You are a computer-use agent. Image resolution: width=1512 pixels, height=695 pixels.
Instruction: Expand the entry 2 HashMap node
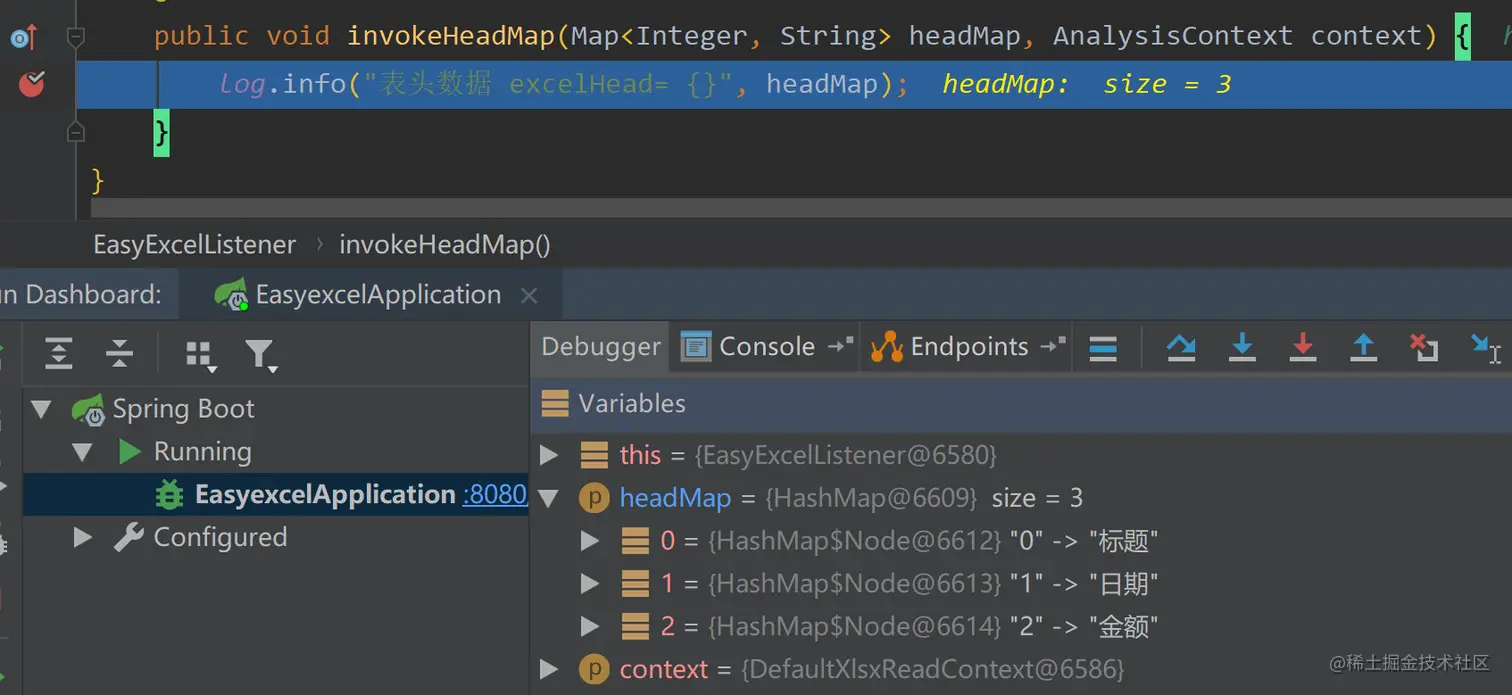click(x=590, y=627)
